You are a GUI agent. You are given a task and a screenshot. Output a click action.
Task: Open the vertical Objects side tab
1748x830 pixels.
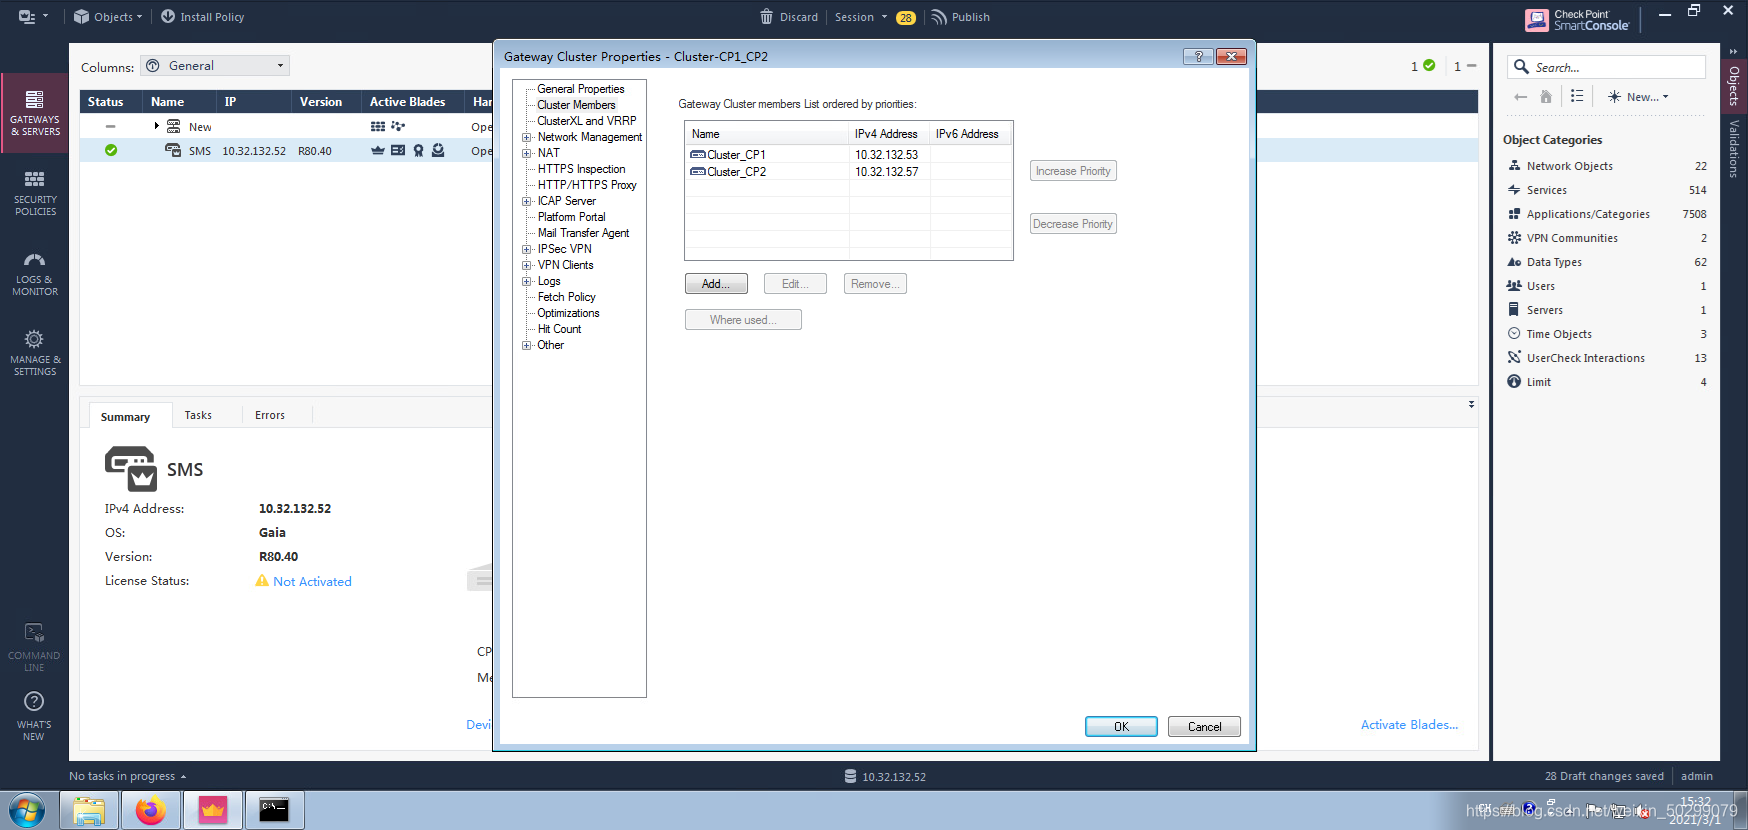tap(1734, 85)
